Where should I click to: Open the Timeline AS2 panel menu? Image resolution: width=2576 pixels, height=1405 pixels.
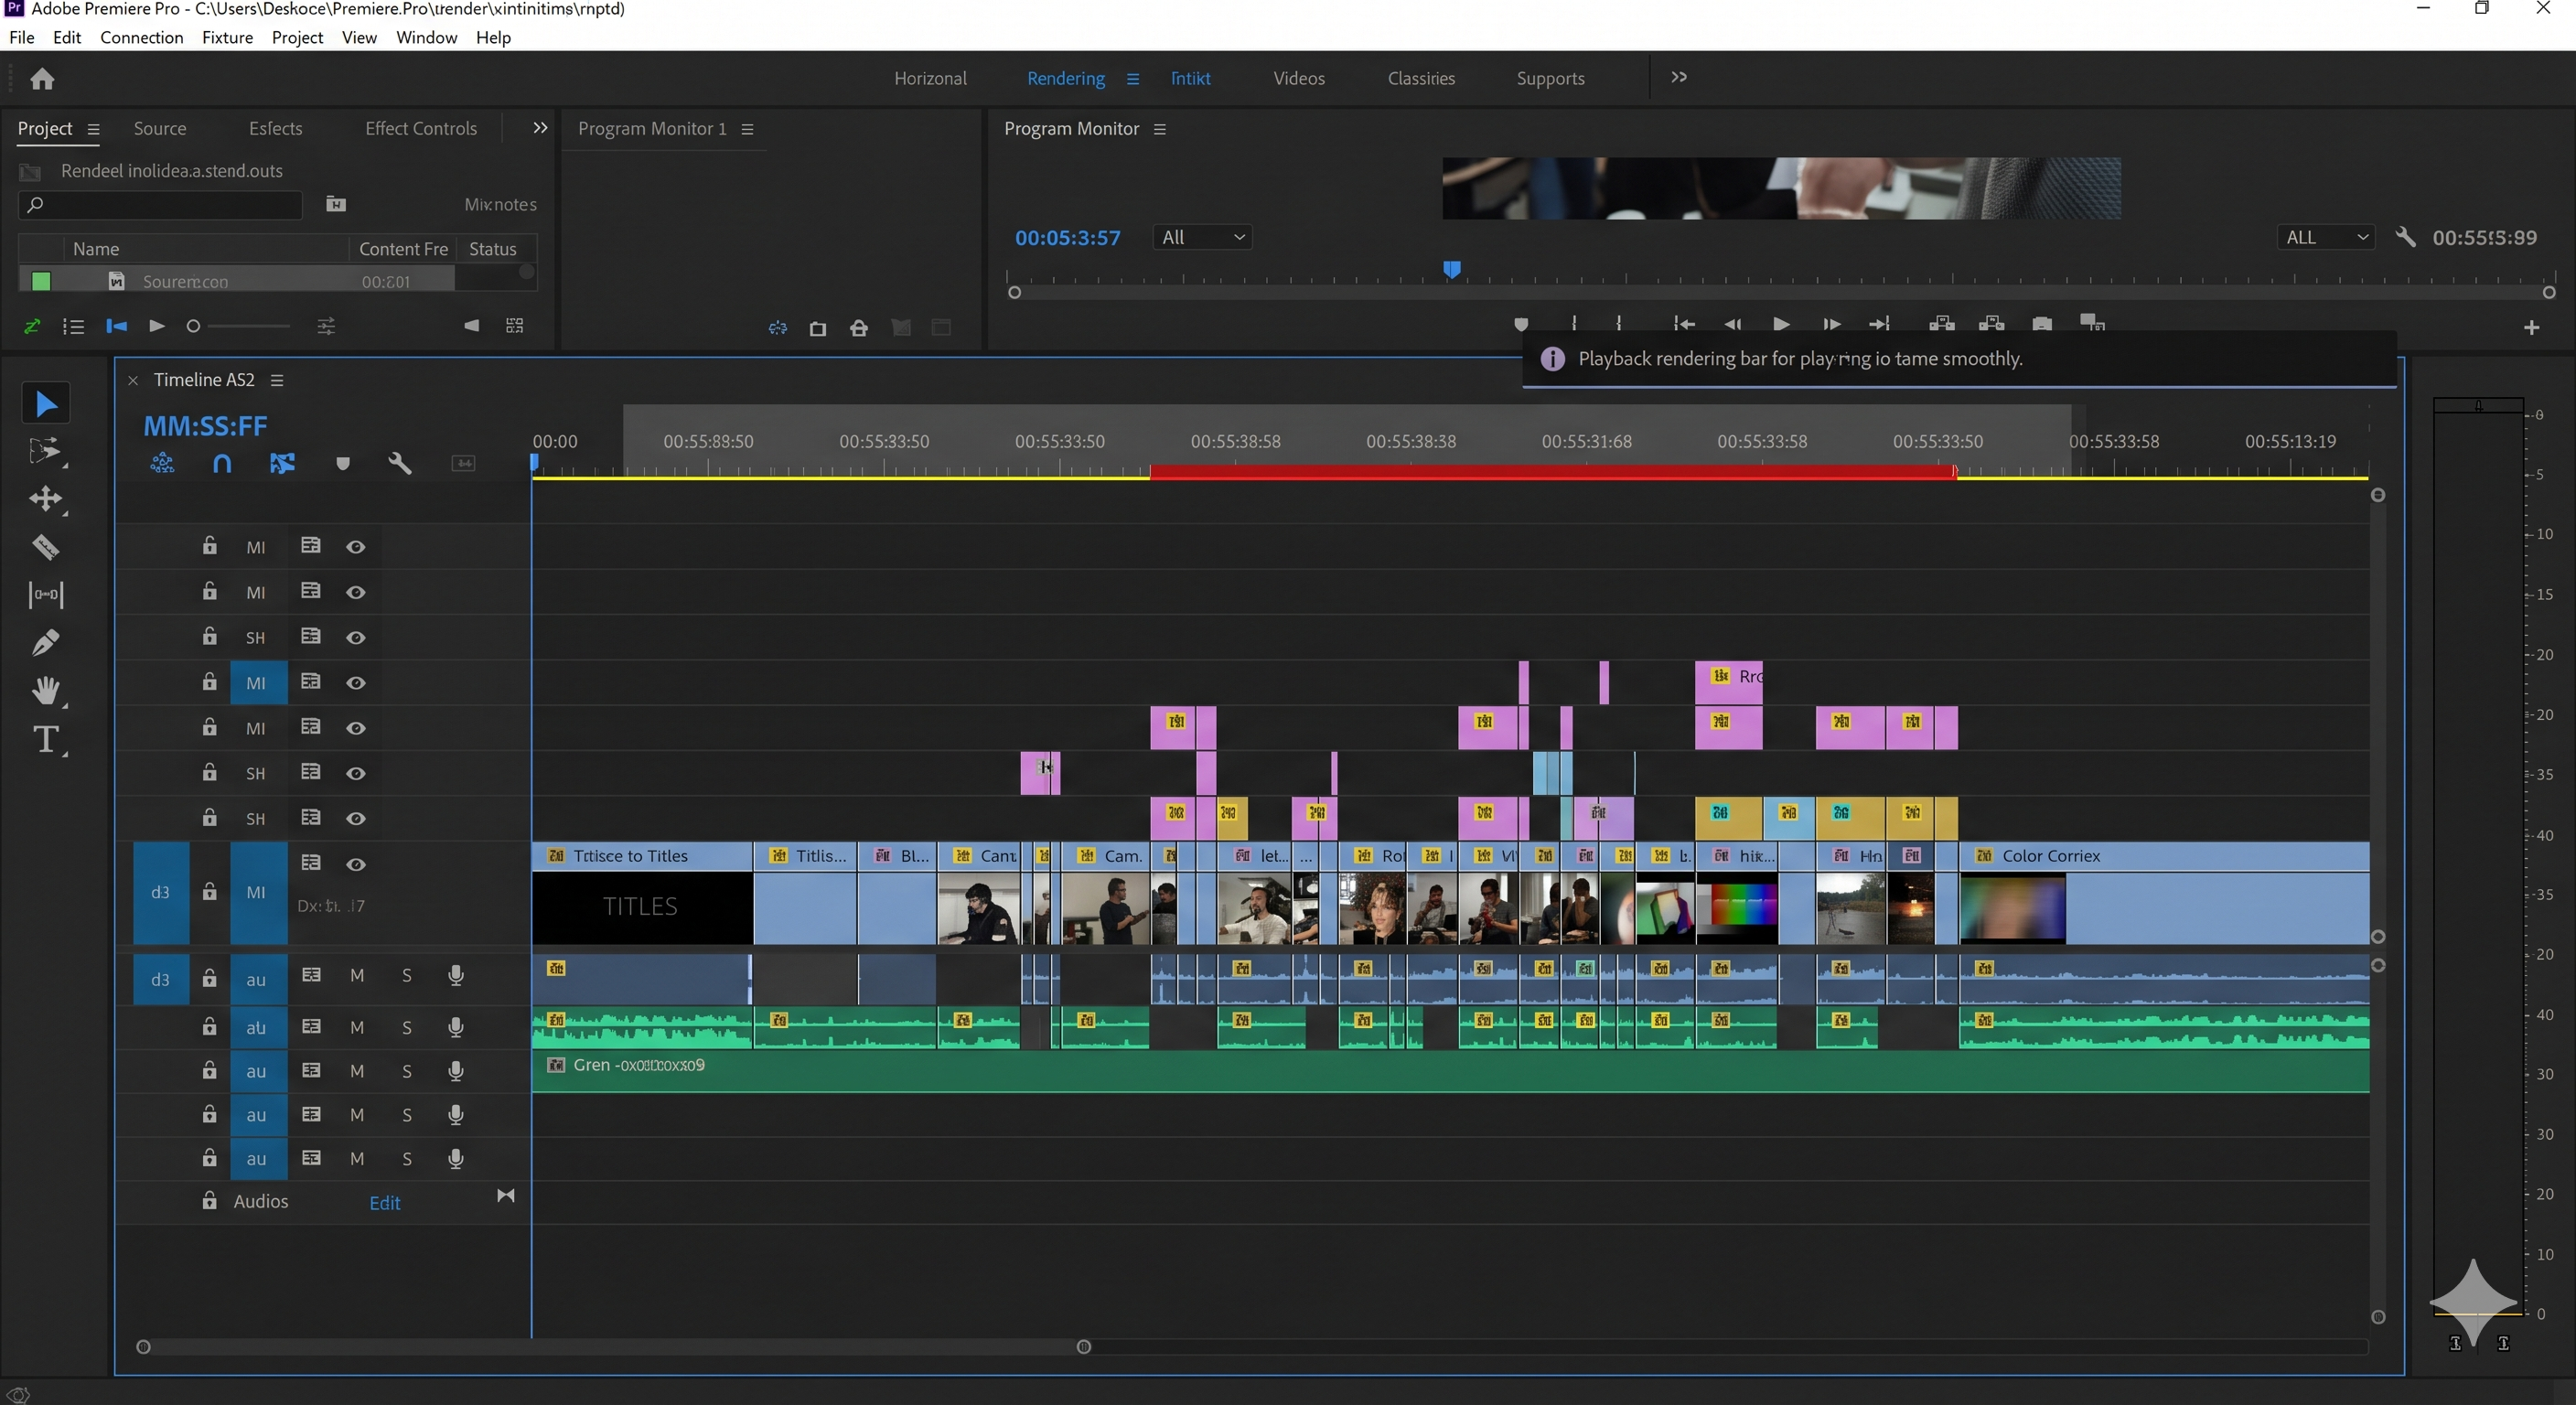coord(277,380)
